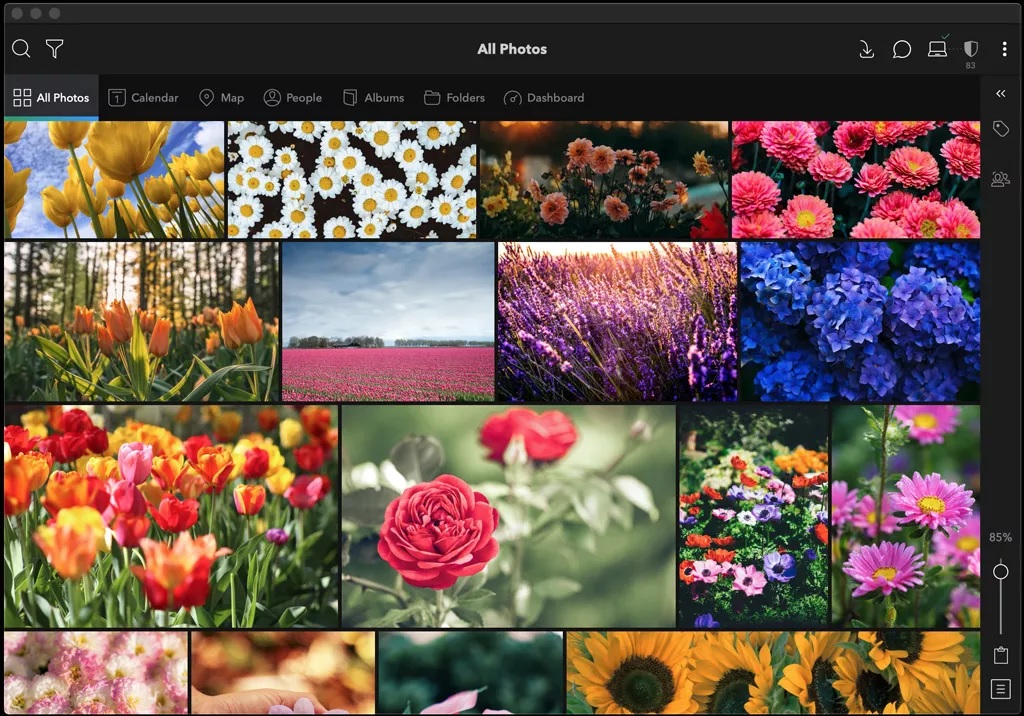The image size is (1024, 716).
Task: Switch to the Map tab
Action: pyautogui.click(x=221, y=98)
